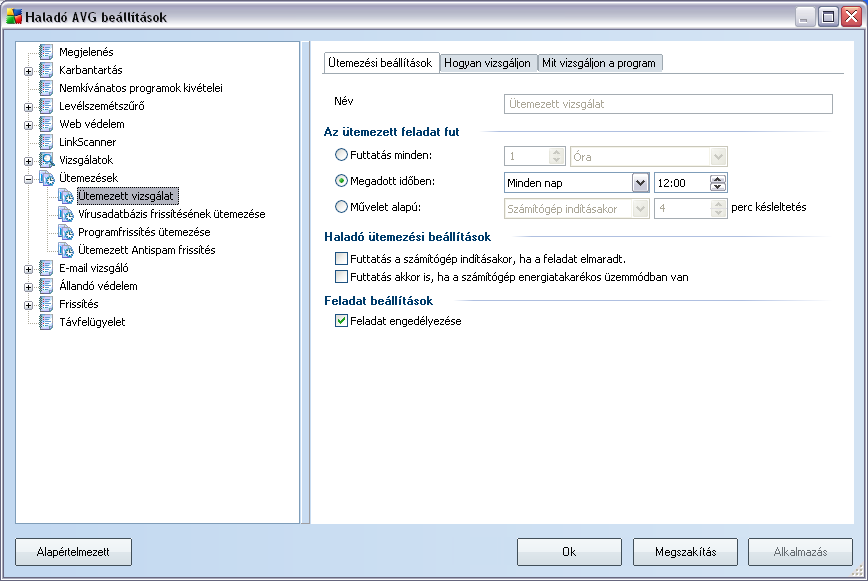Open the Mit vizsgáljon a program tab

(x=599, y=63)
